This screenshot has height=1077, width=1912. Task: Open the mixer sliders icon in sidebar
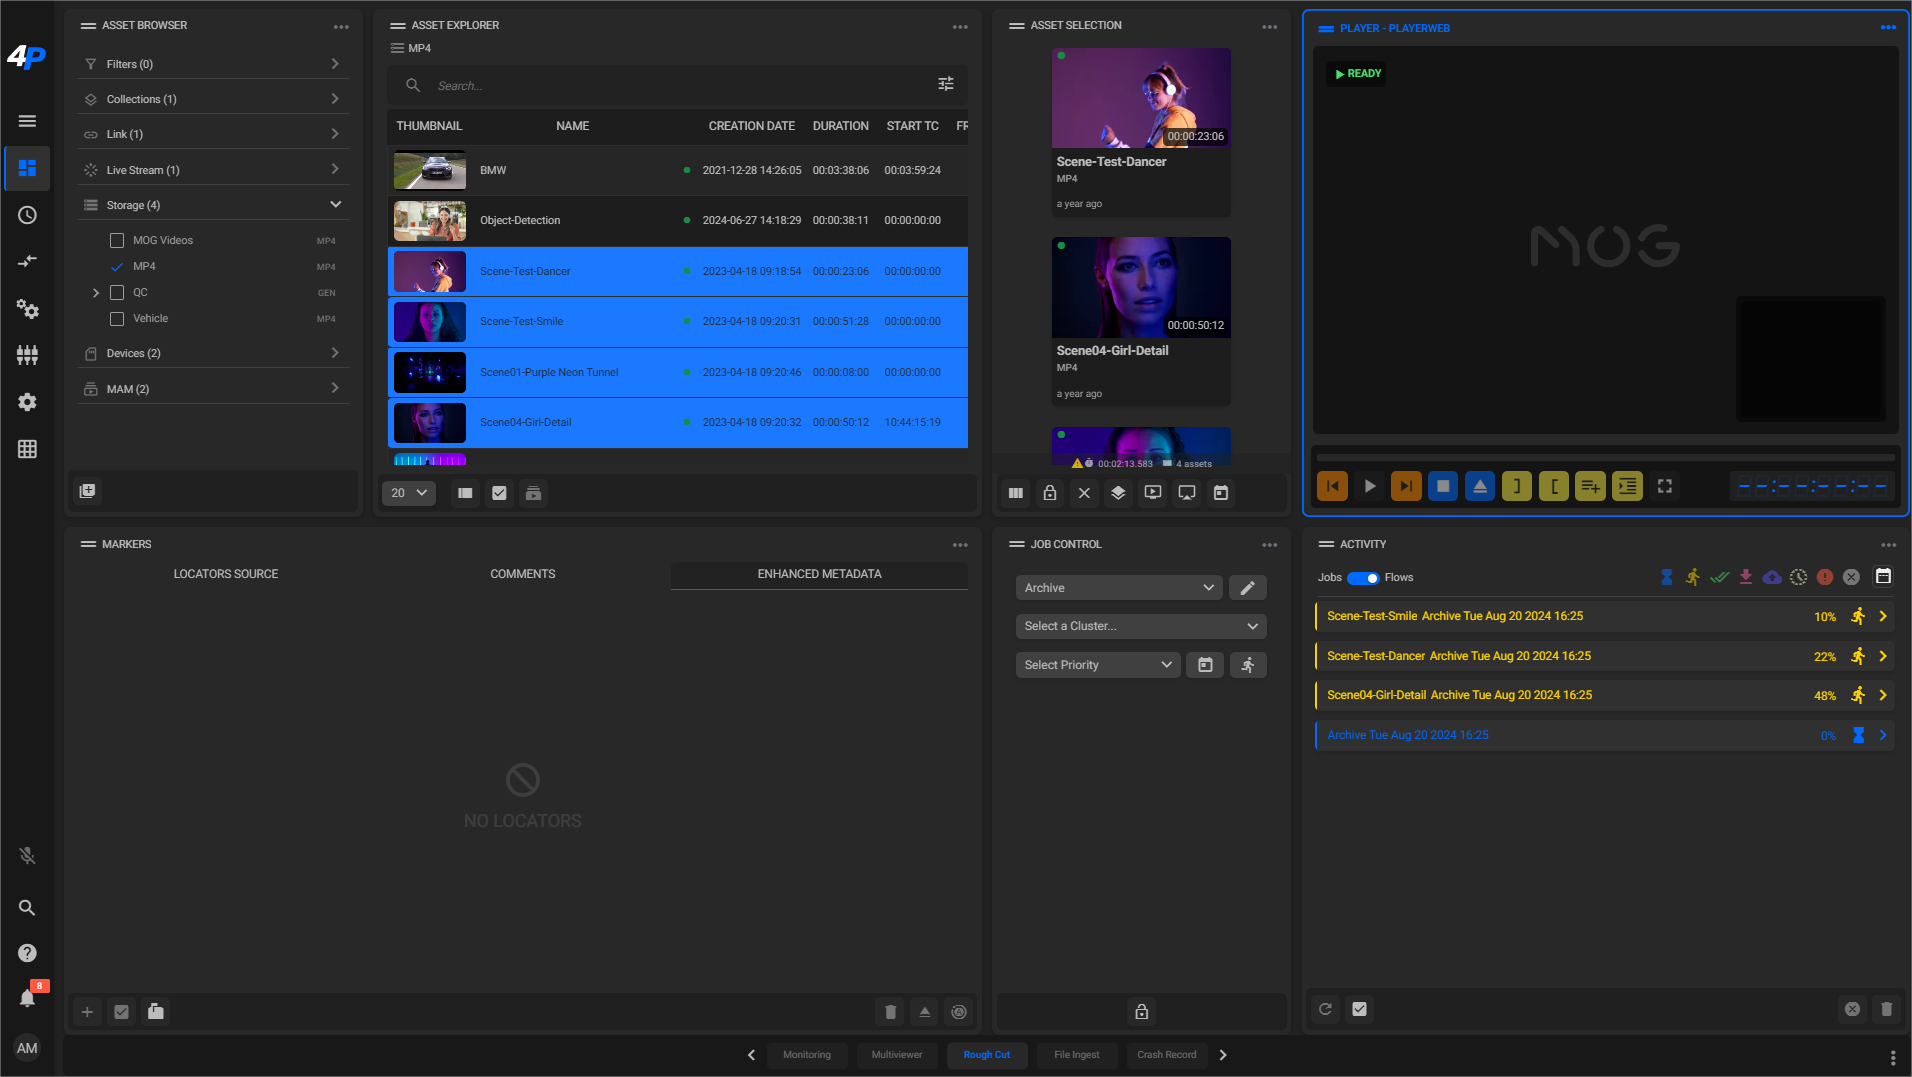[27, 355]
